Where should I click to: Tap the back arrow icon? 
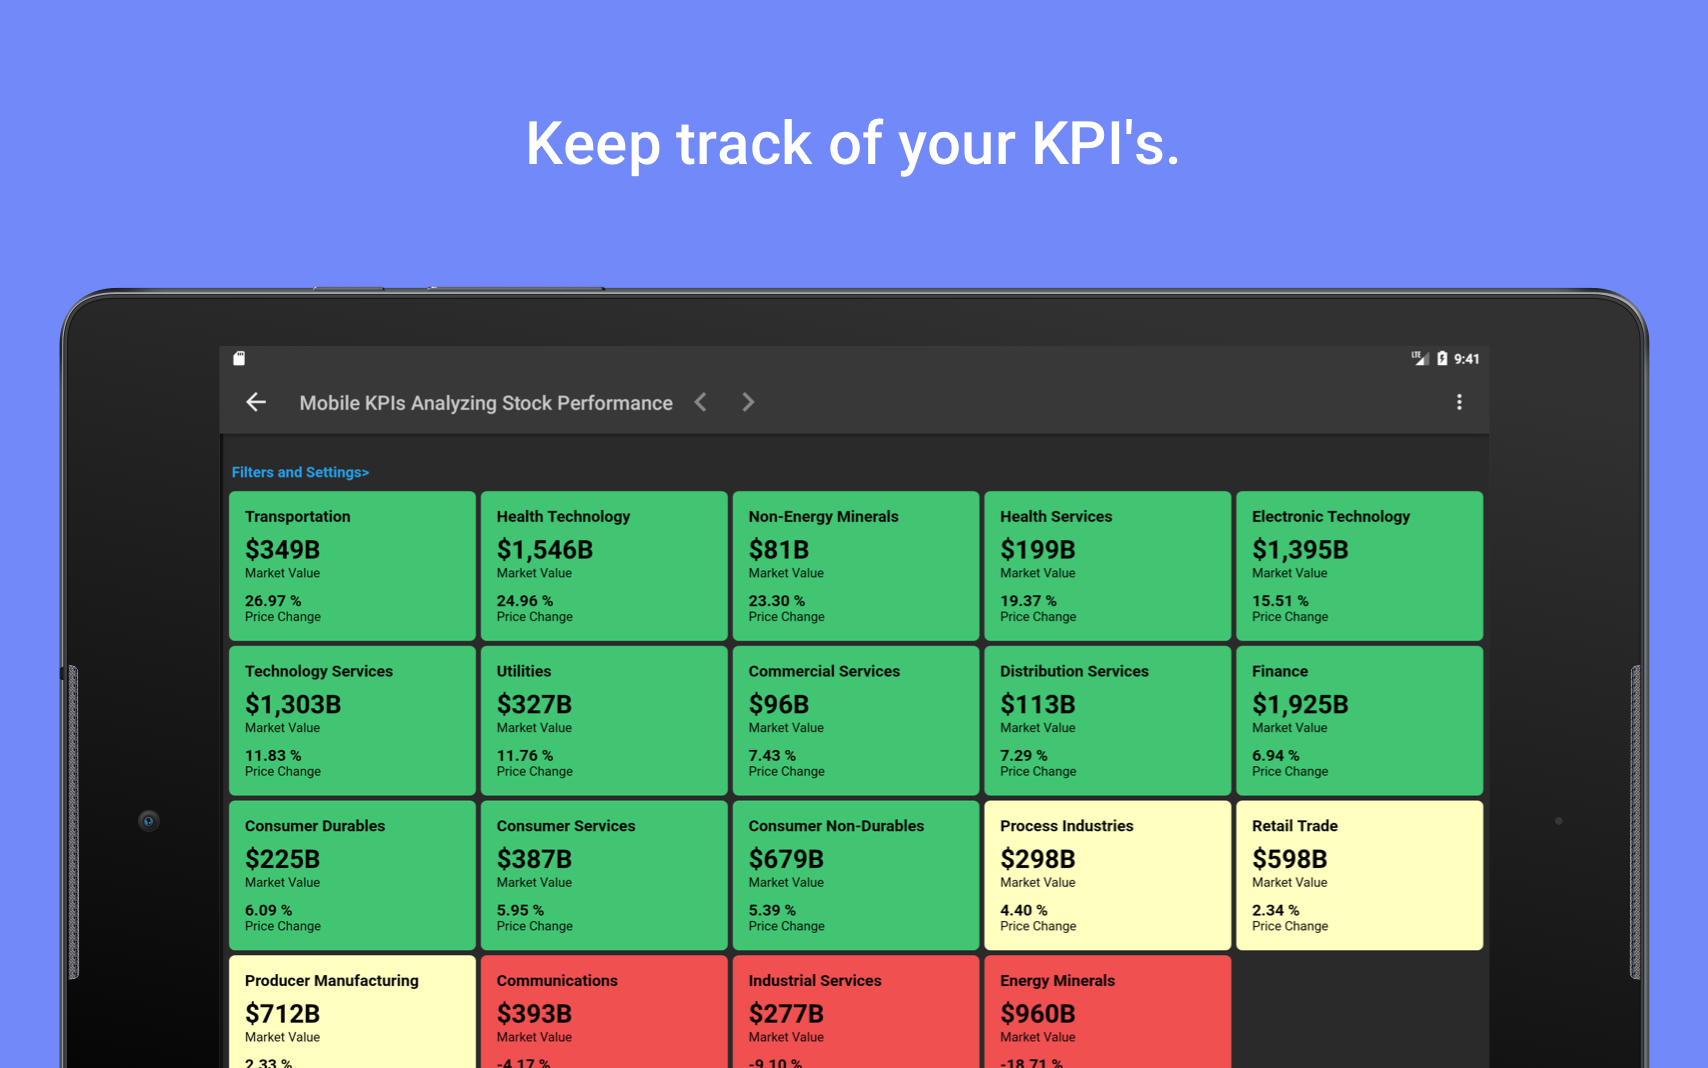(x=256, y=402)
